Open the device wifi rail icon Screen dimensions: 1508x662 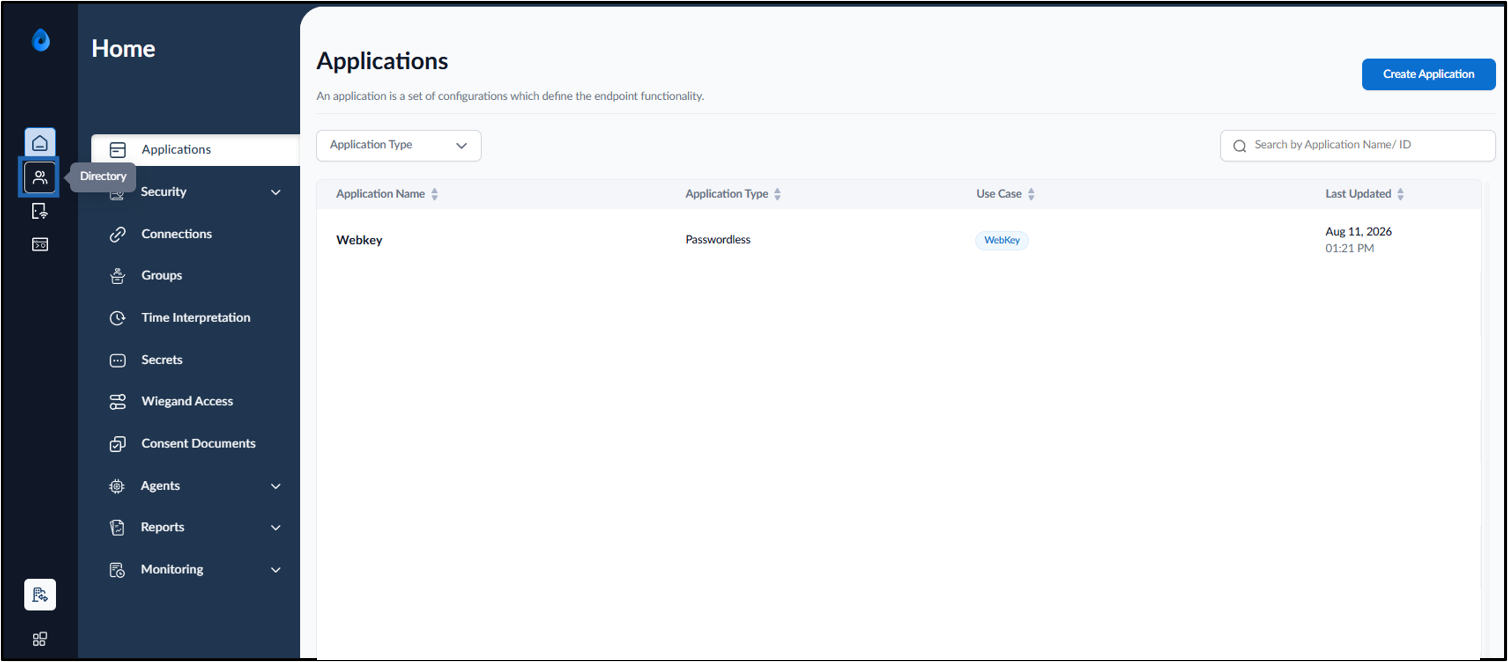pyautogui.click(x=40, y=211)
